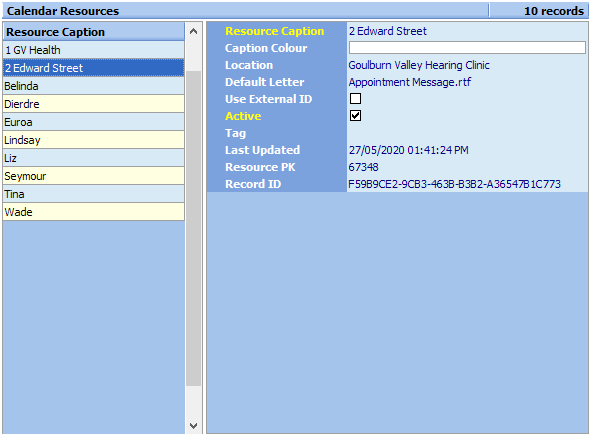591x436 pixels.
Task: Select the 'Belinda' resource row
Action: [x=93, y=86]
